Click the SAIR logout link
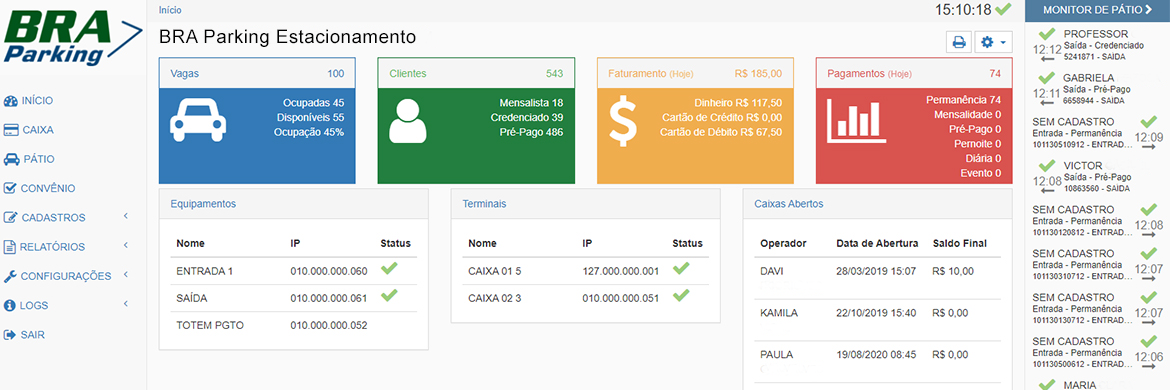This screenshot has height=390, width=1170. (x=25, y=335)
